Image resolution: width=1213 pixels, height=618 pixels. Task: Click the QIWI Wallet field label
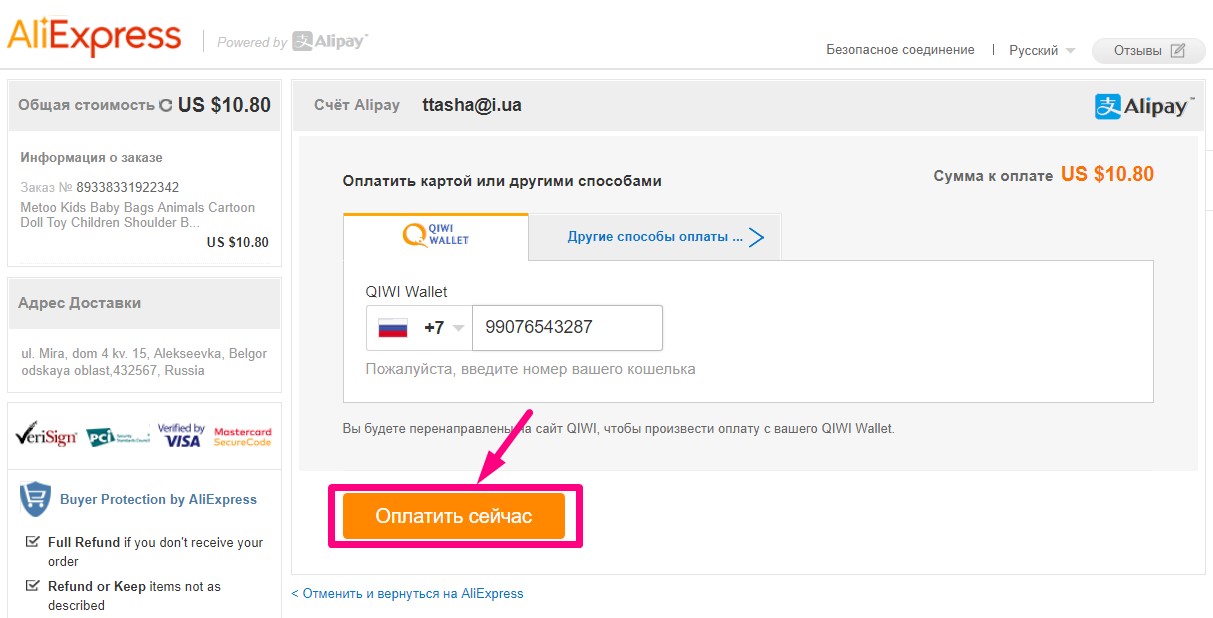click(x=407, y=292)
